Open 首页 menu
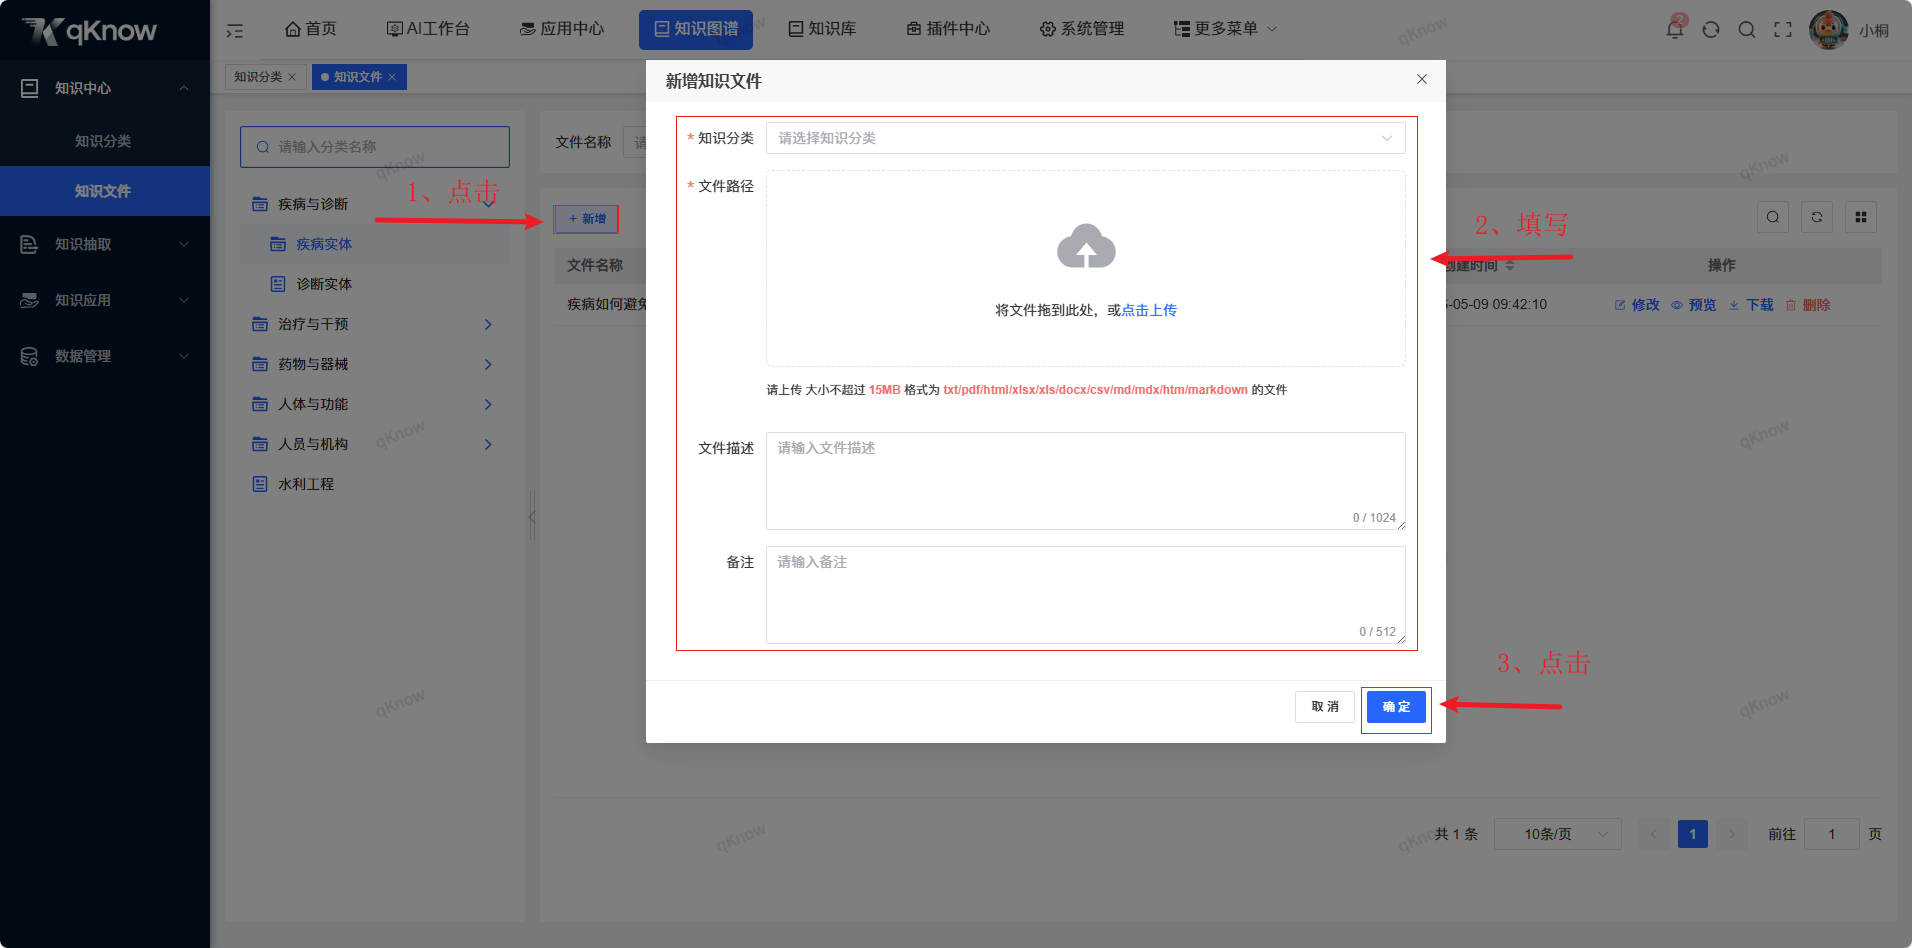Image resolution: width=1912 pixels, height=948 pixels. tap(311, 29)
